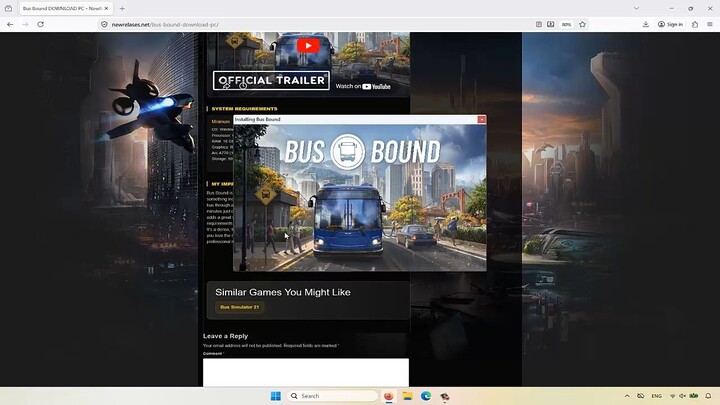Sign in to Firefox account
Viewport: 720px width, 405px height.
pos(670,24)
